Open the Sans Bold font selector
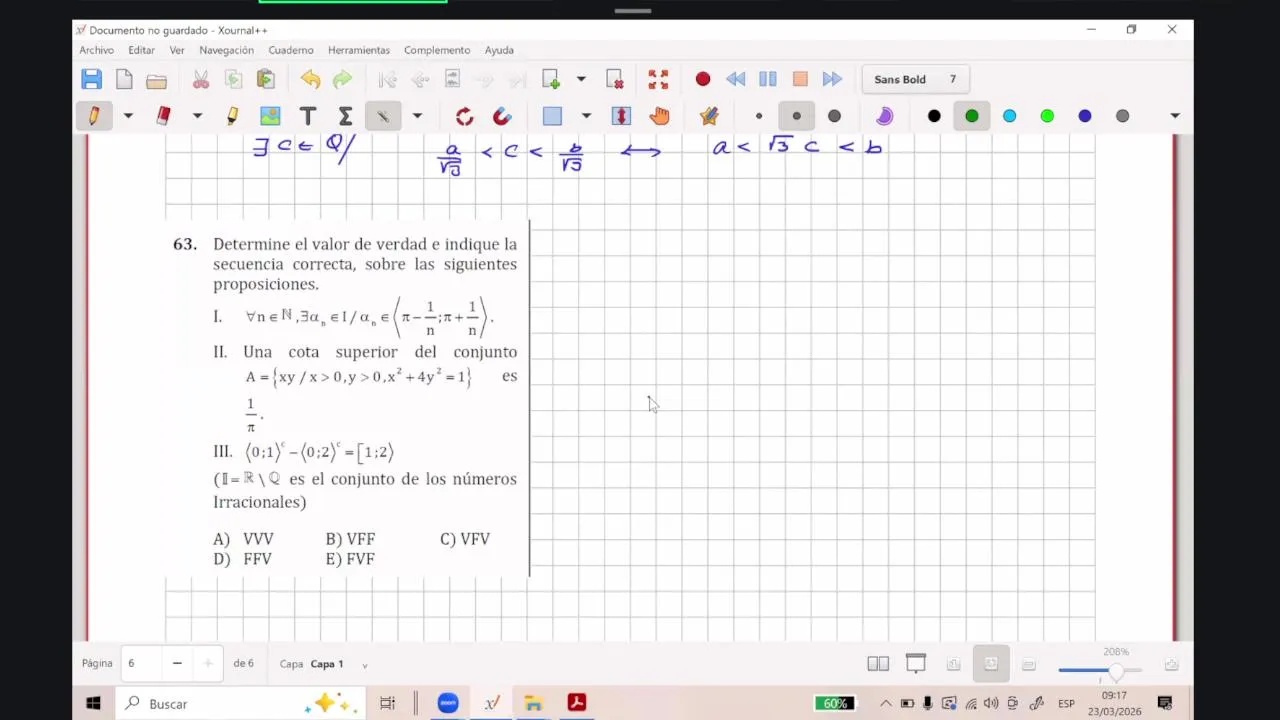The width and height of the screenshot is (1280, 720). [915, 79]
